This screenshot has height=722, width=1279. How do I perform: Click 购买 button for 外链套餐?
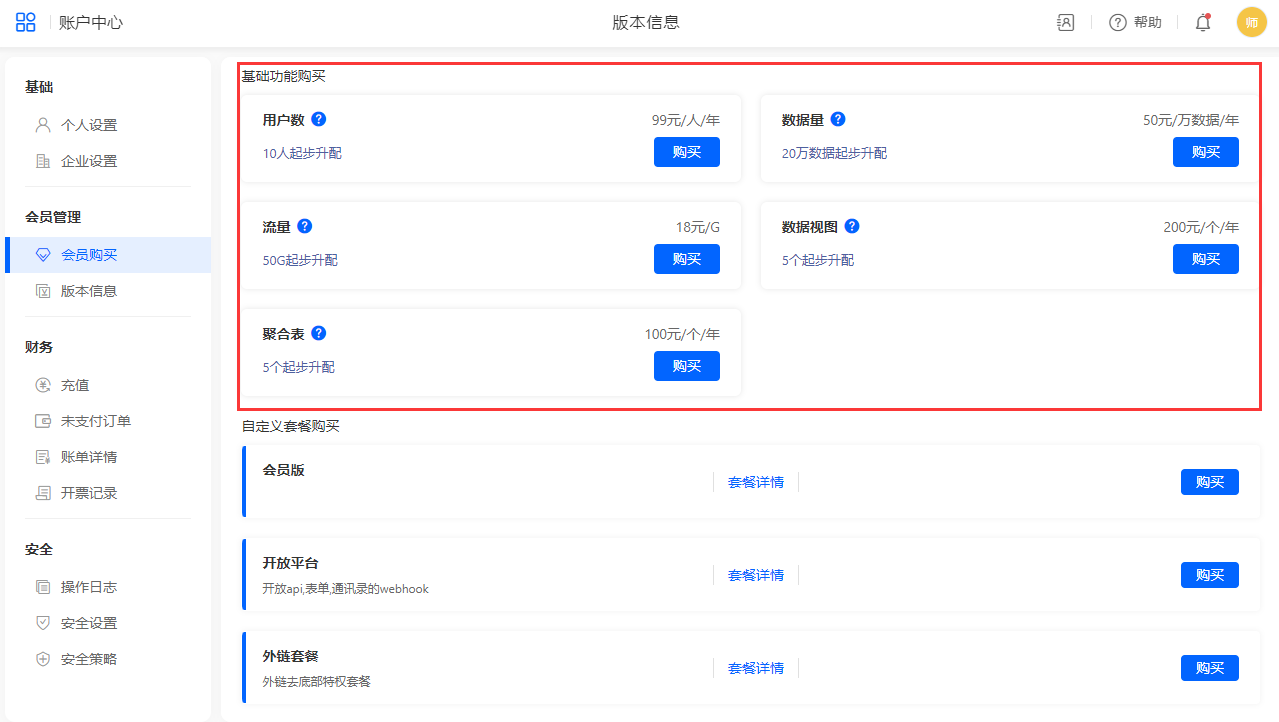click(x=1209, y=668)
